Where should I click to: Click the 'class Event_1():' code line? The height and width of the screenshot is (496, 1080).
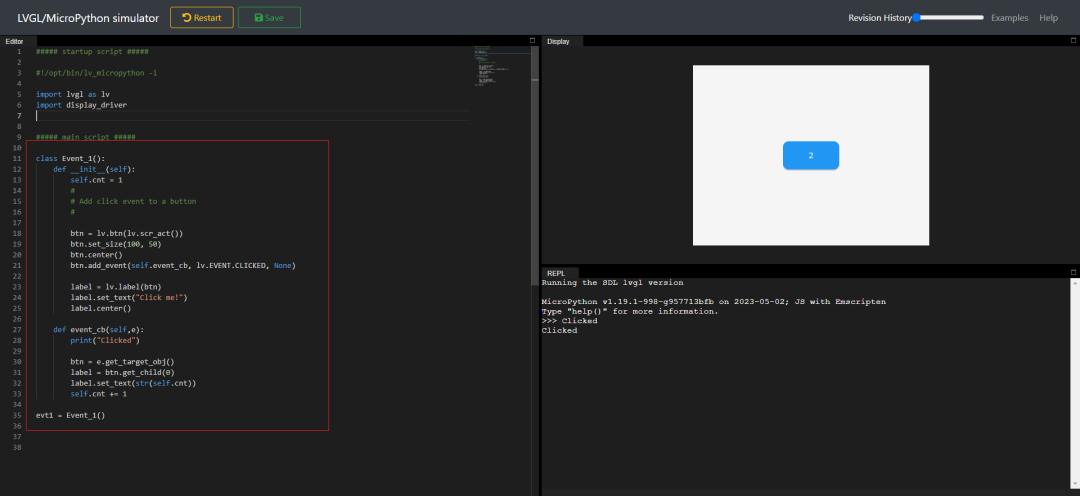click(x=70, y=159)
